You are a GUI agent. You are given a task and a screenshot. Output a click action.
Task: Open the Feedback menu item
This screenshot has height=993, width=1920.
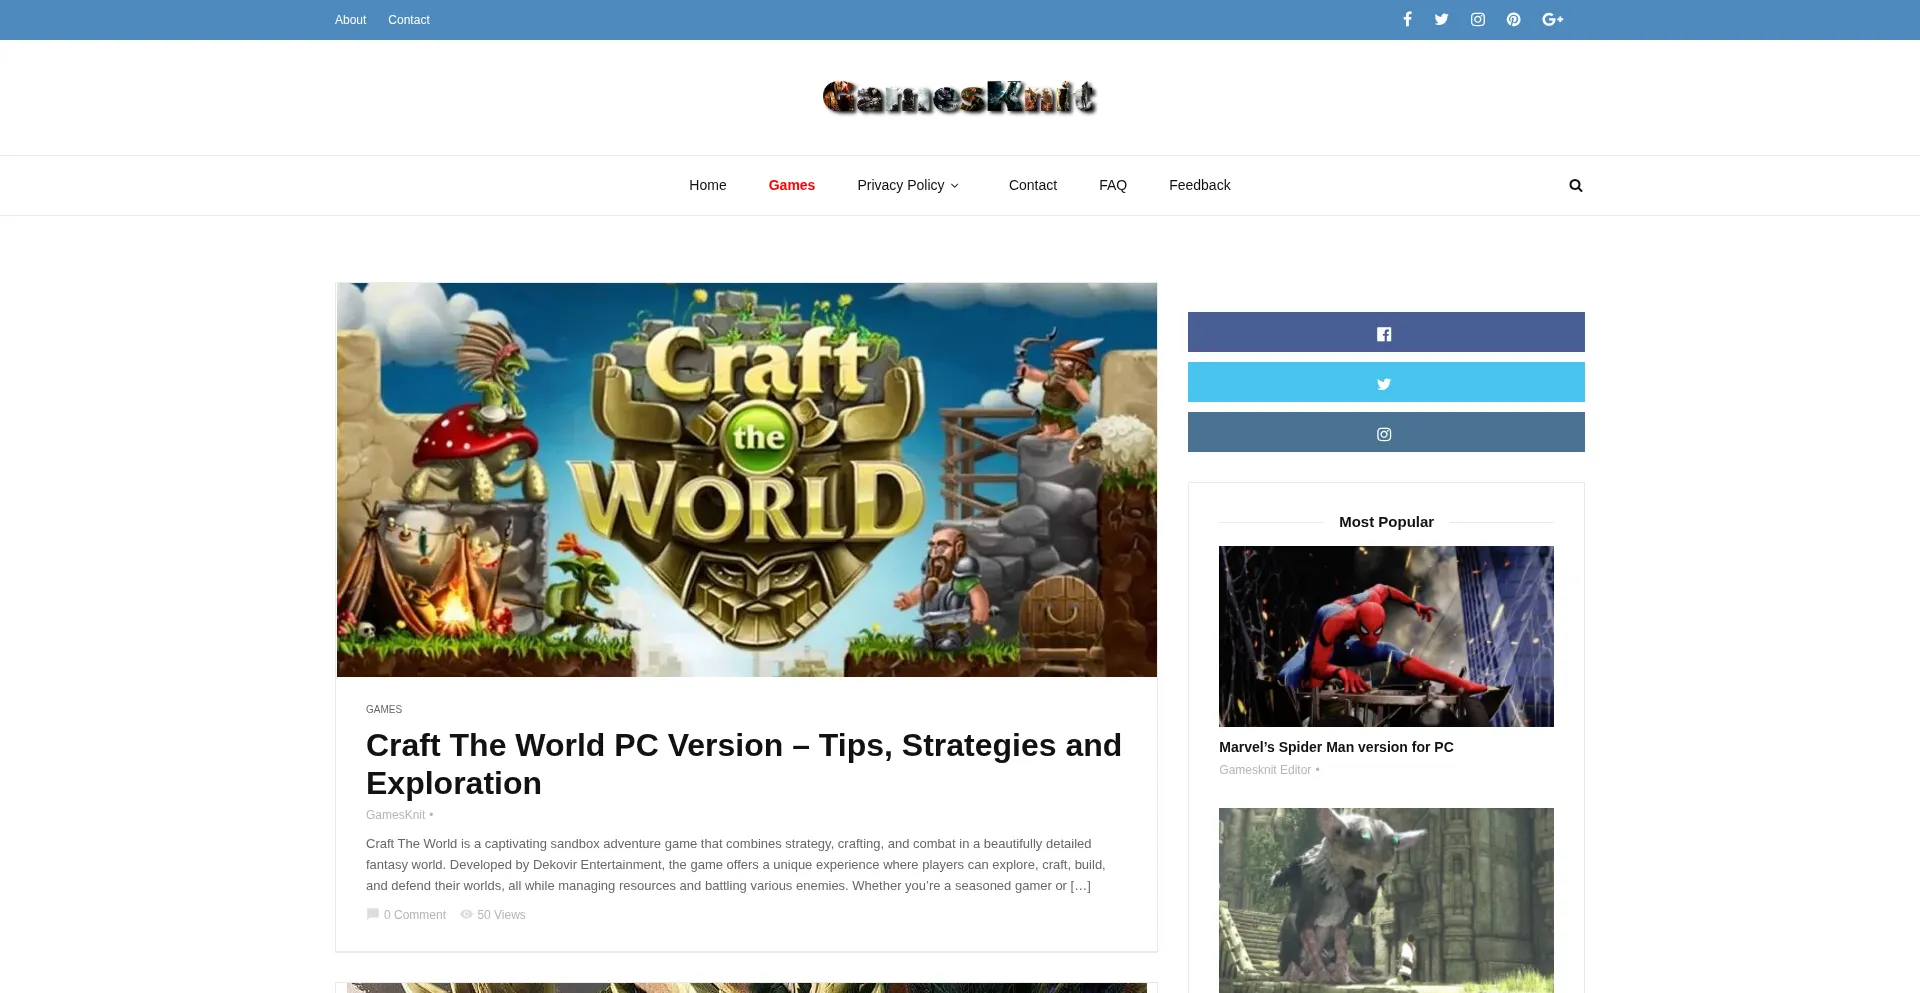coord(1199,185)
